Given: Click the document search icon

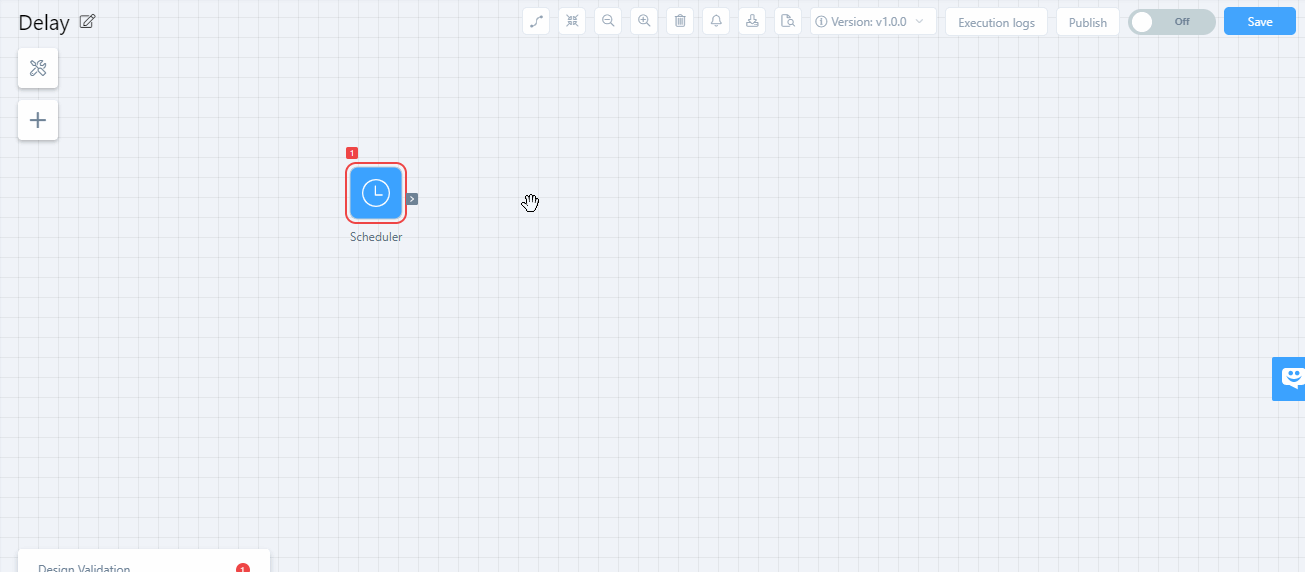Looking at the screenshot, I should click(788, 21).
